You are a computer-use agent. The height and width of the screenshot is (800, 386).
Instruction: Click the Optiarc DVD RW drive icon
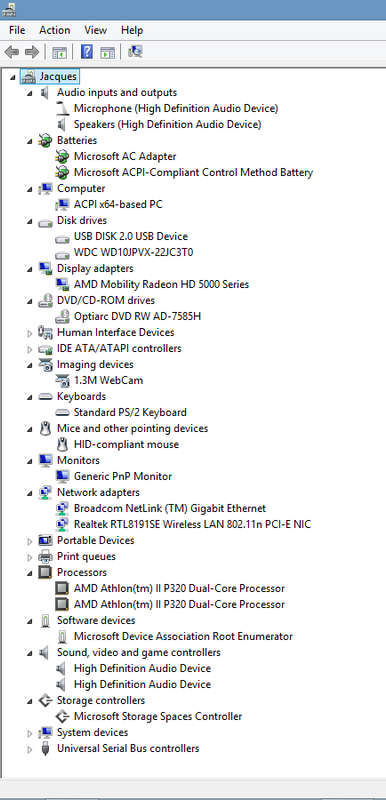[62, 316]
